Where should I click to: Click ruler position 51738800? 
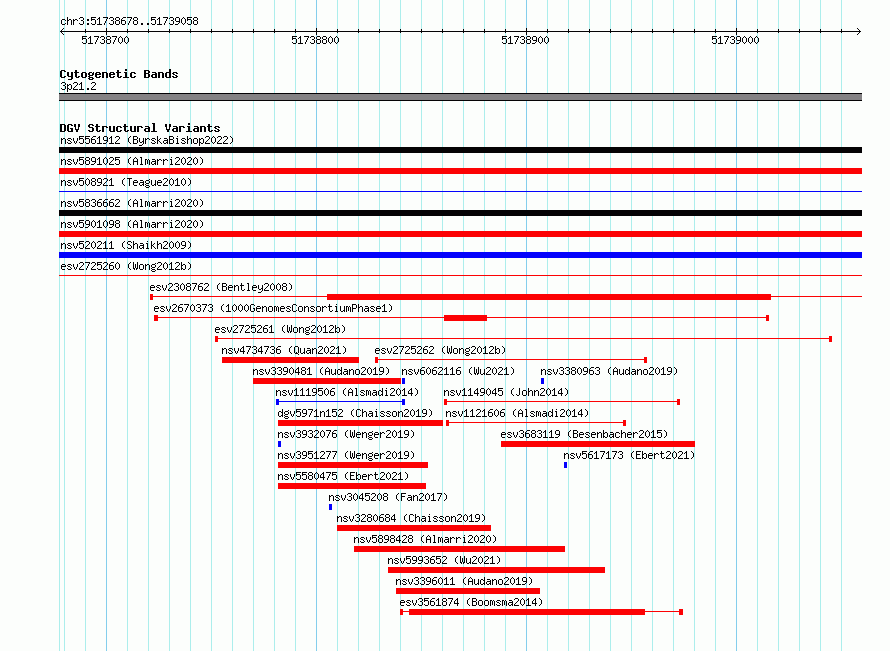tap(316, 40)
